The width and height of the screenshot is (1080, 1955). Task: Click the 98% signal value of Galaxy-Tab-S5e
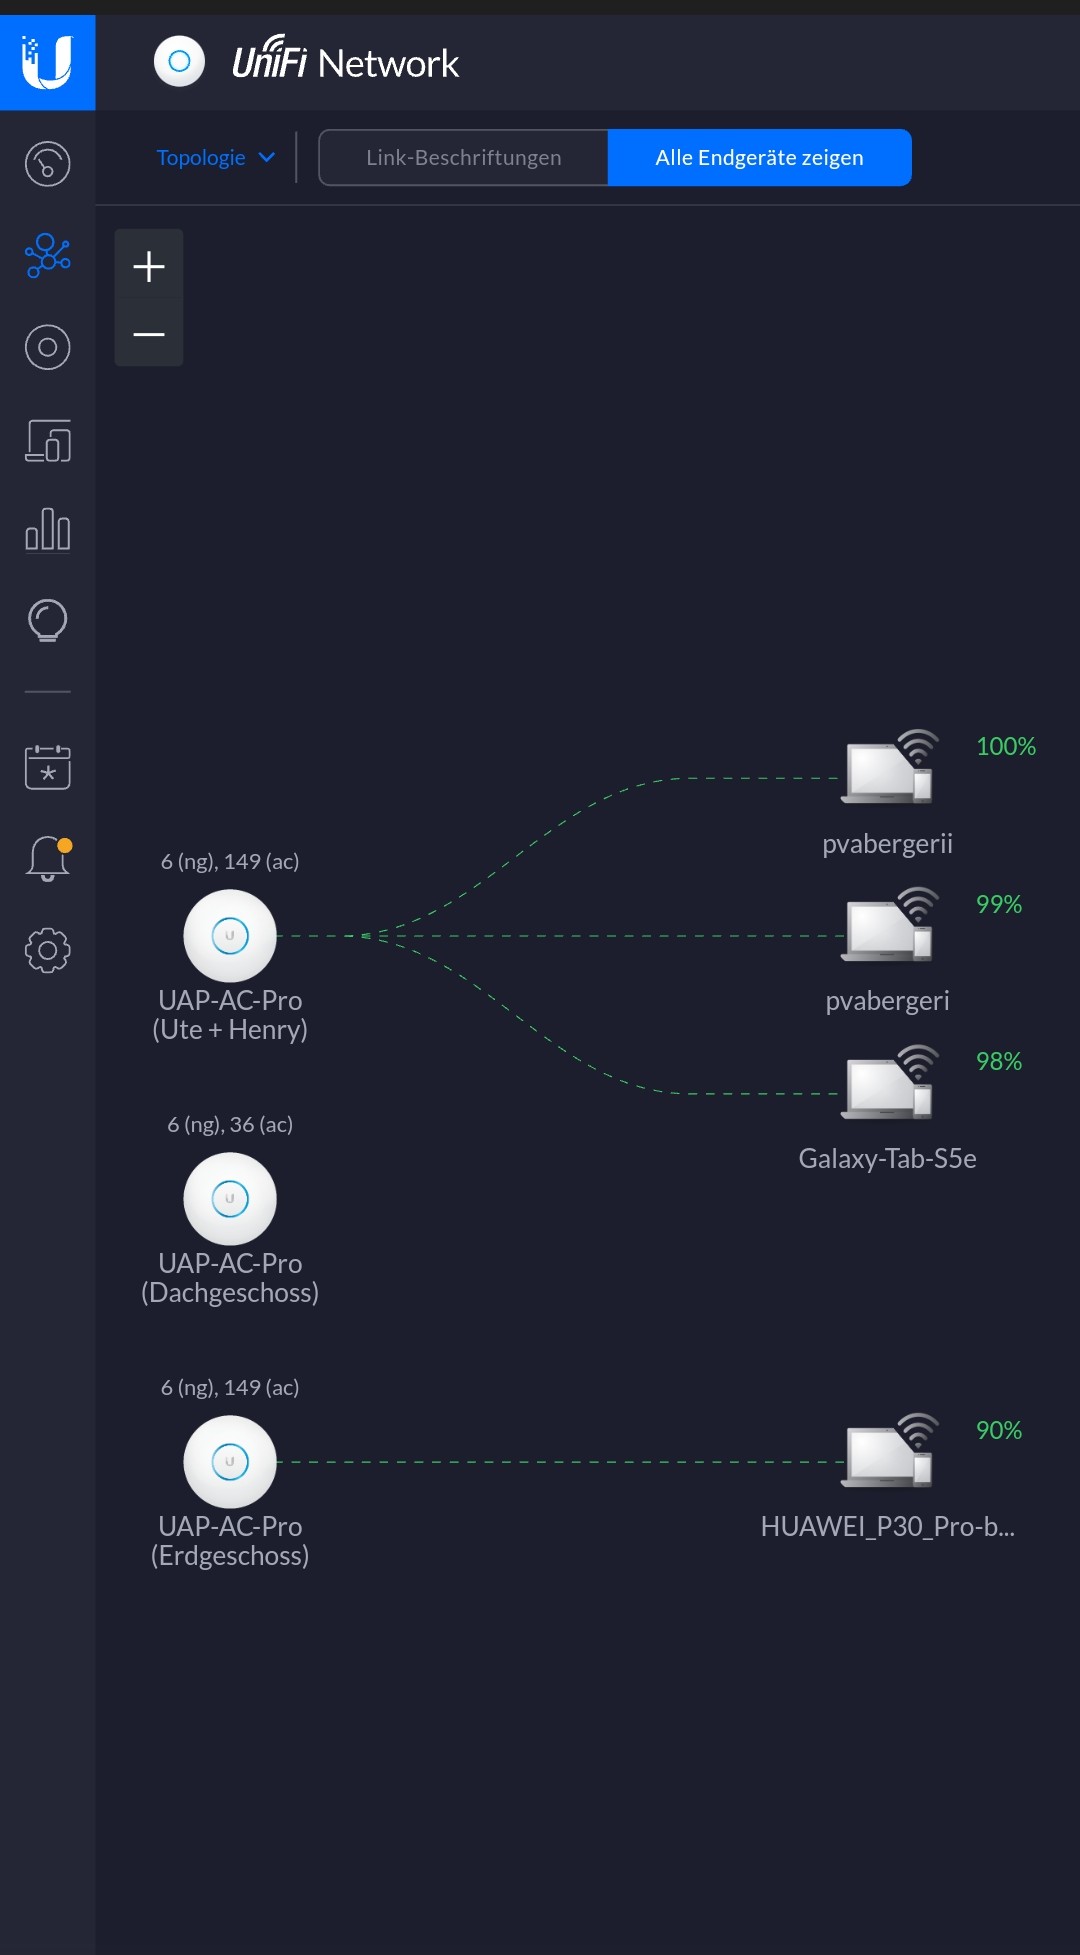[998, 1061]
